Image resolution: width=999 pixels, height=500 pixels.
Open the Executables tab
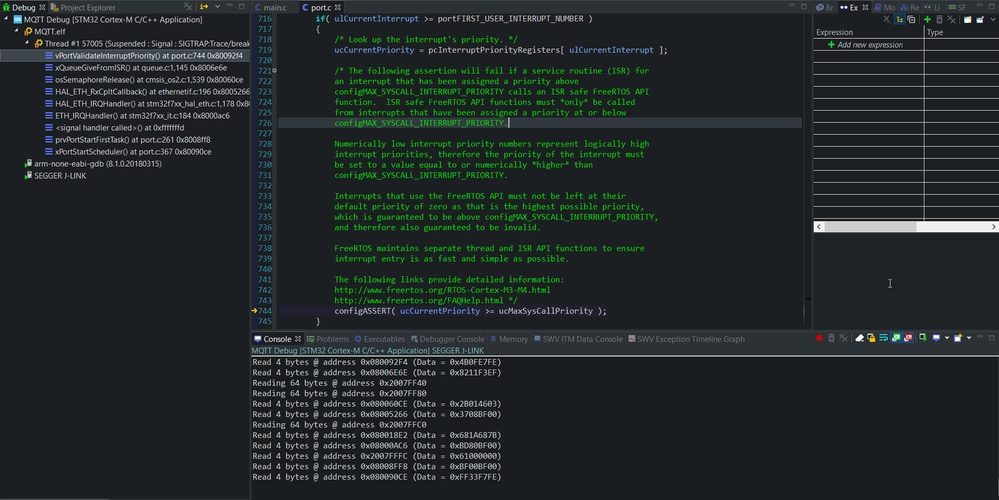(x=380, y=339)
